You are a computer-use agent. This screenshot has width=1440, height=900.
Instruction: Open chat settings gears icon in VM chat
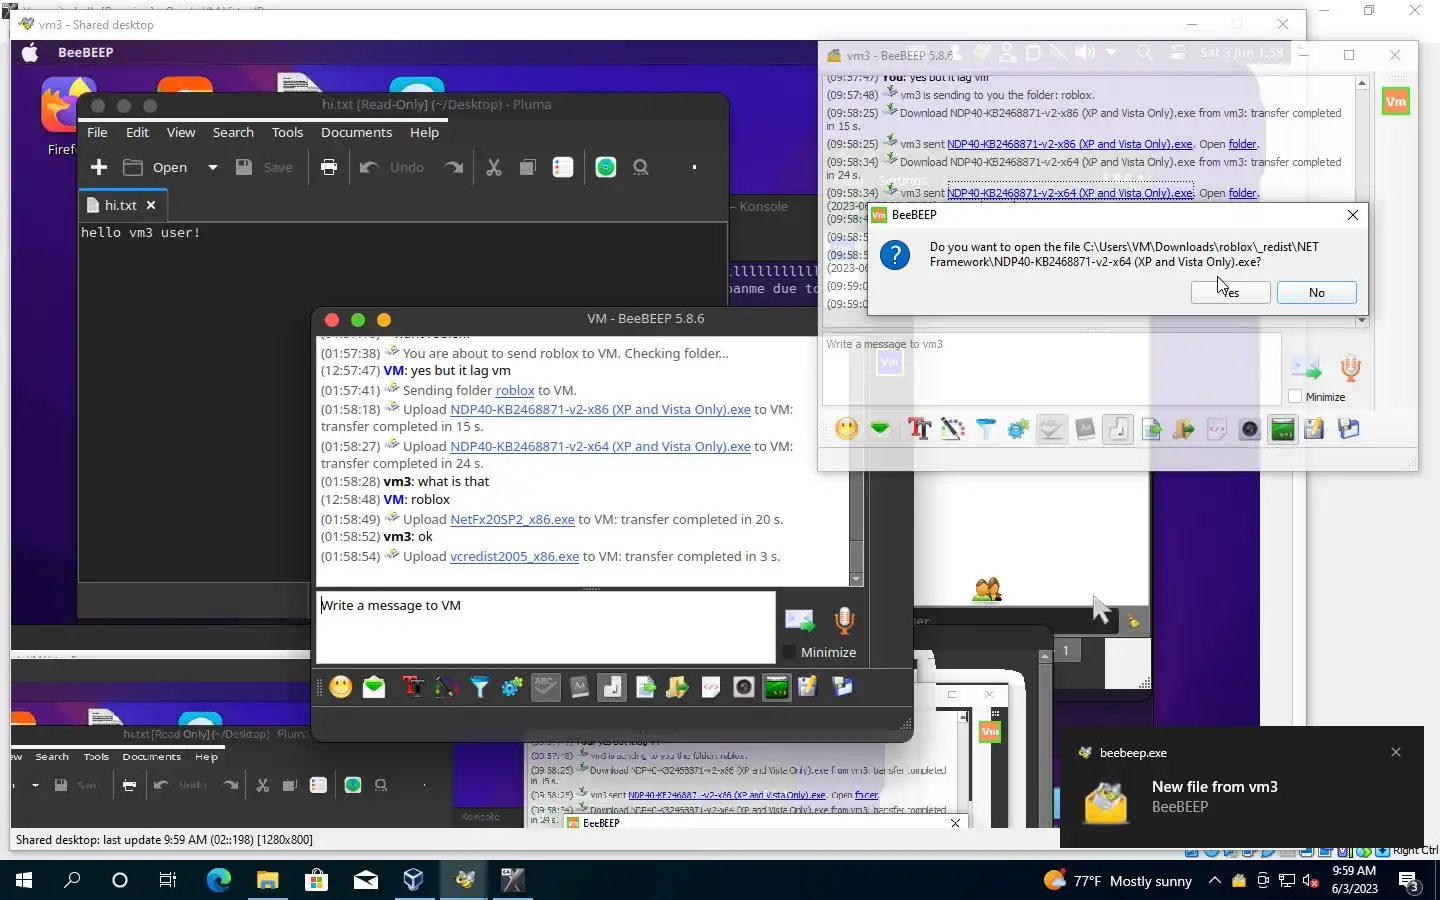(512, 687)
